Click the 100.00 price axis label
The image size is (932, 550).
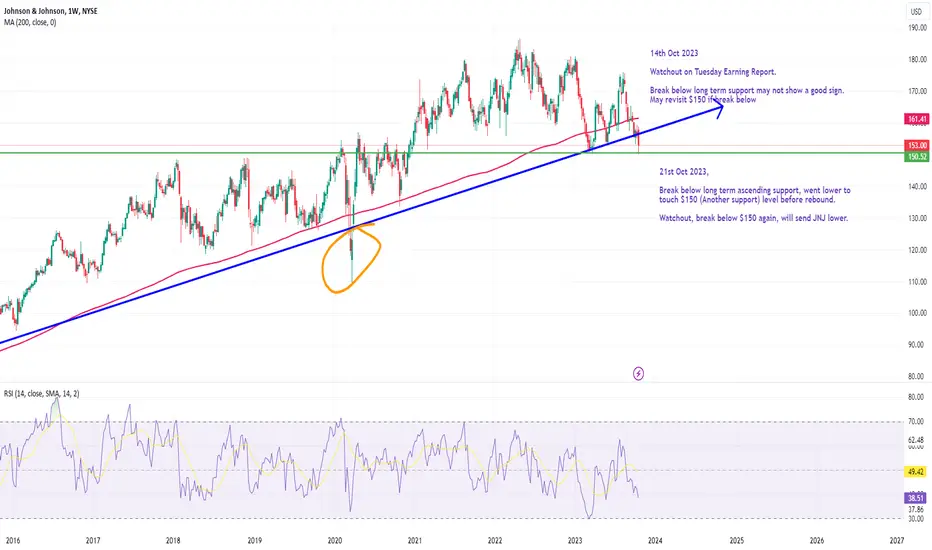[x=917, y=313]
